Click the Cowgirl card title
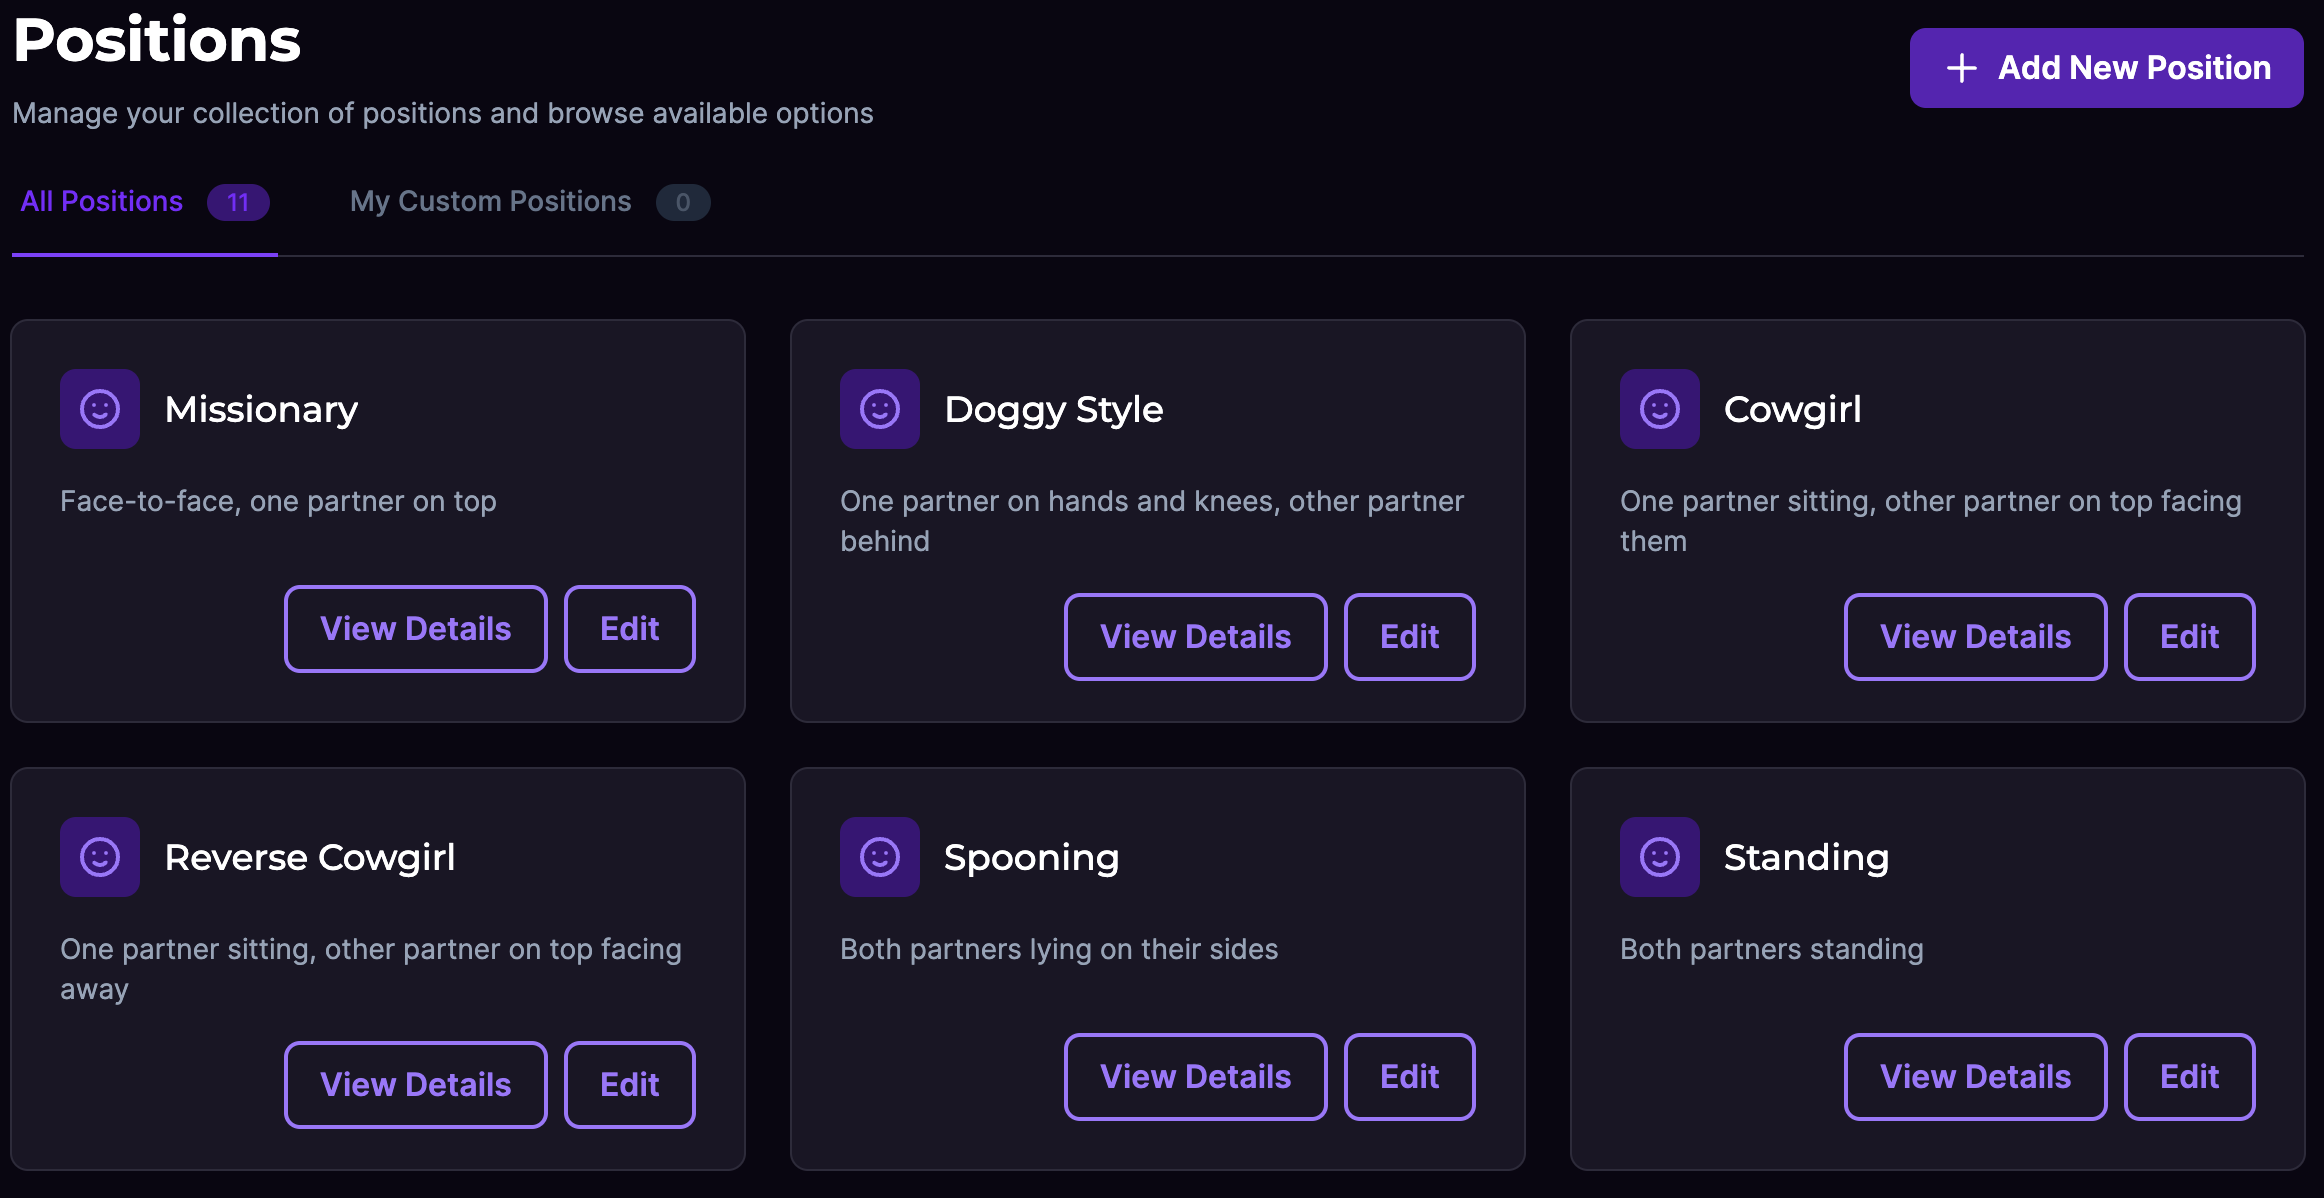 [1793, 410]
